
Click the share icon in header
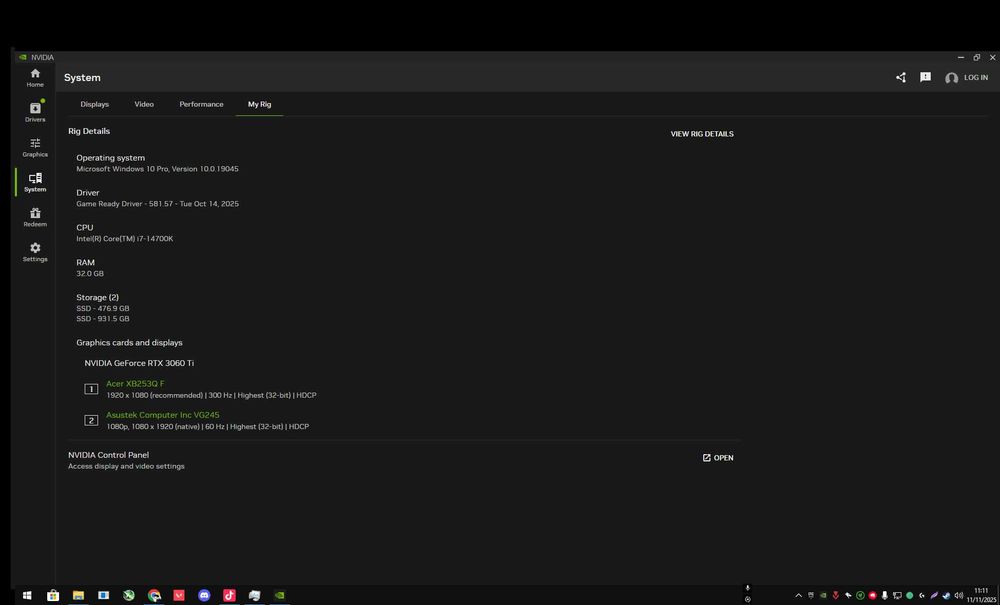(901, 78)
